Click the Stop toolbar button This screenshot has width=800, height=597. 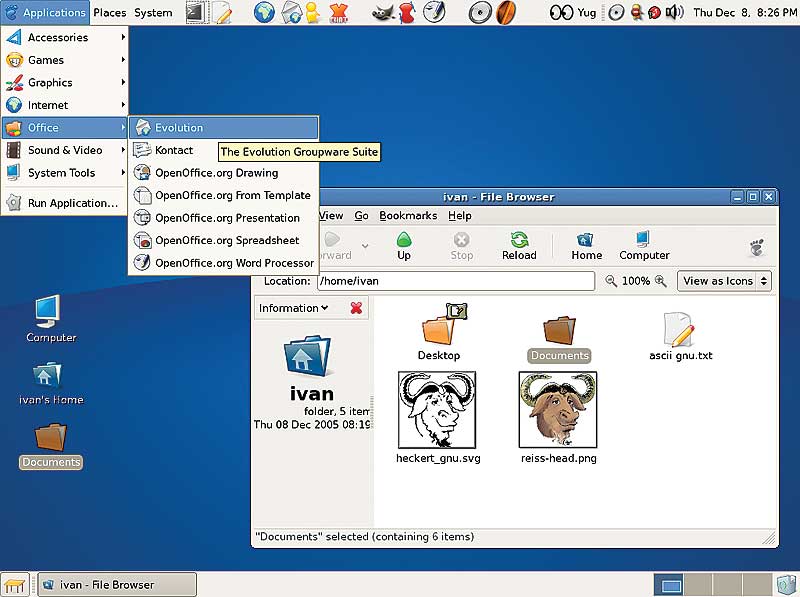point(461,245)
